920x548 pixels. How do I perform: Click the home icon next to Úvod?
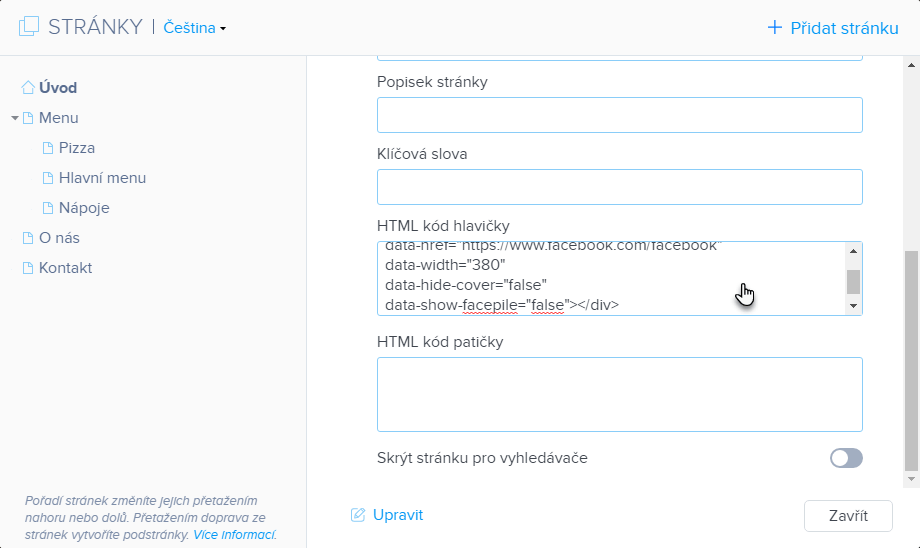tap(28, 88)
